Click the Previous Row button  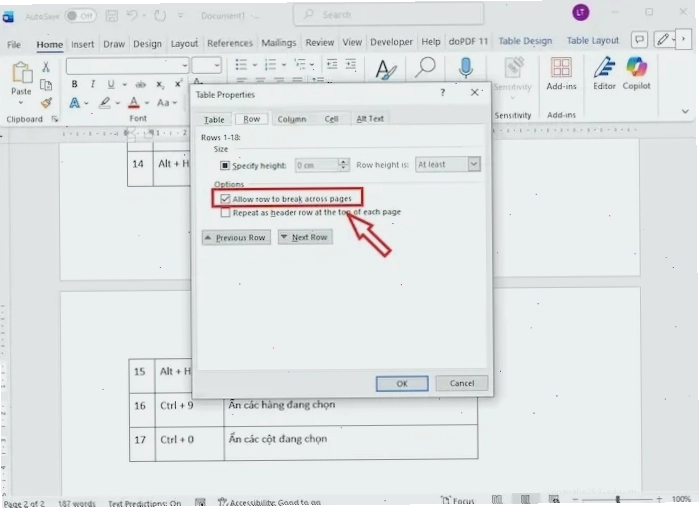click(236, 238)
